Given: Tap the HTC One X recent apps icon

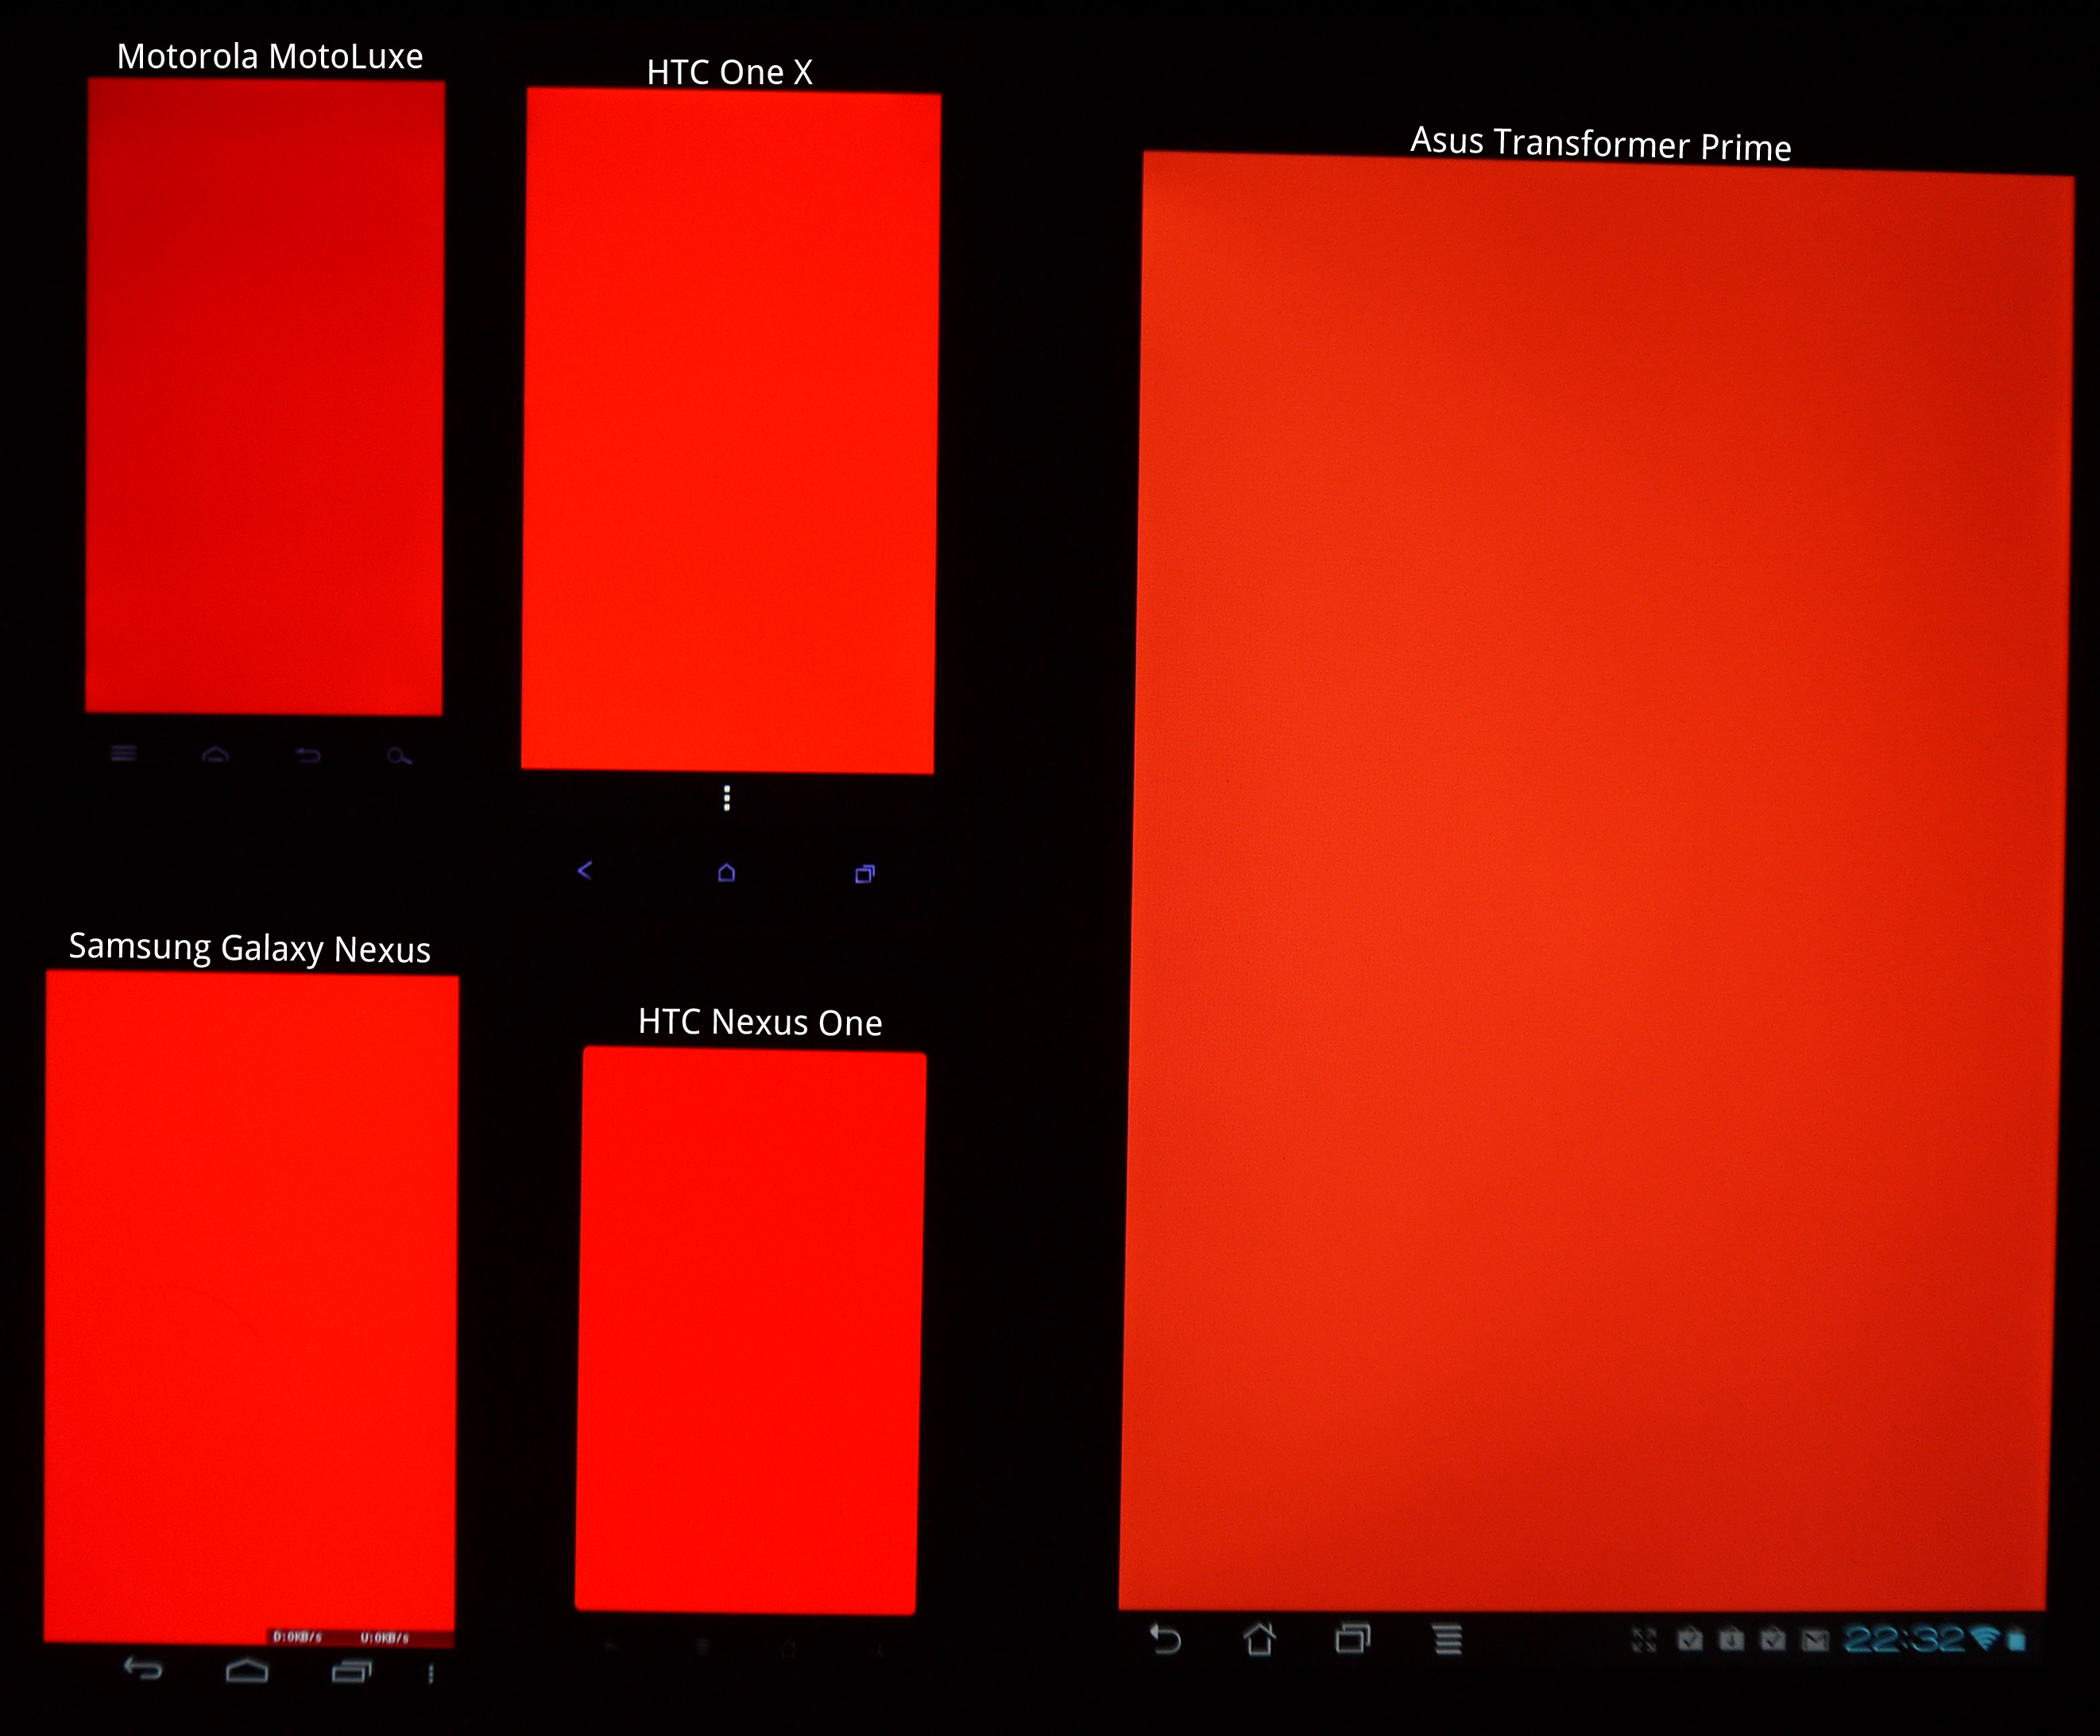Looking at the screenshot, I should (x=865, y=874).
